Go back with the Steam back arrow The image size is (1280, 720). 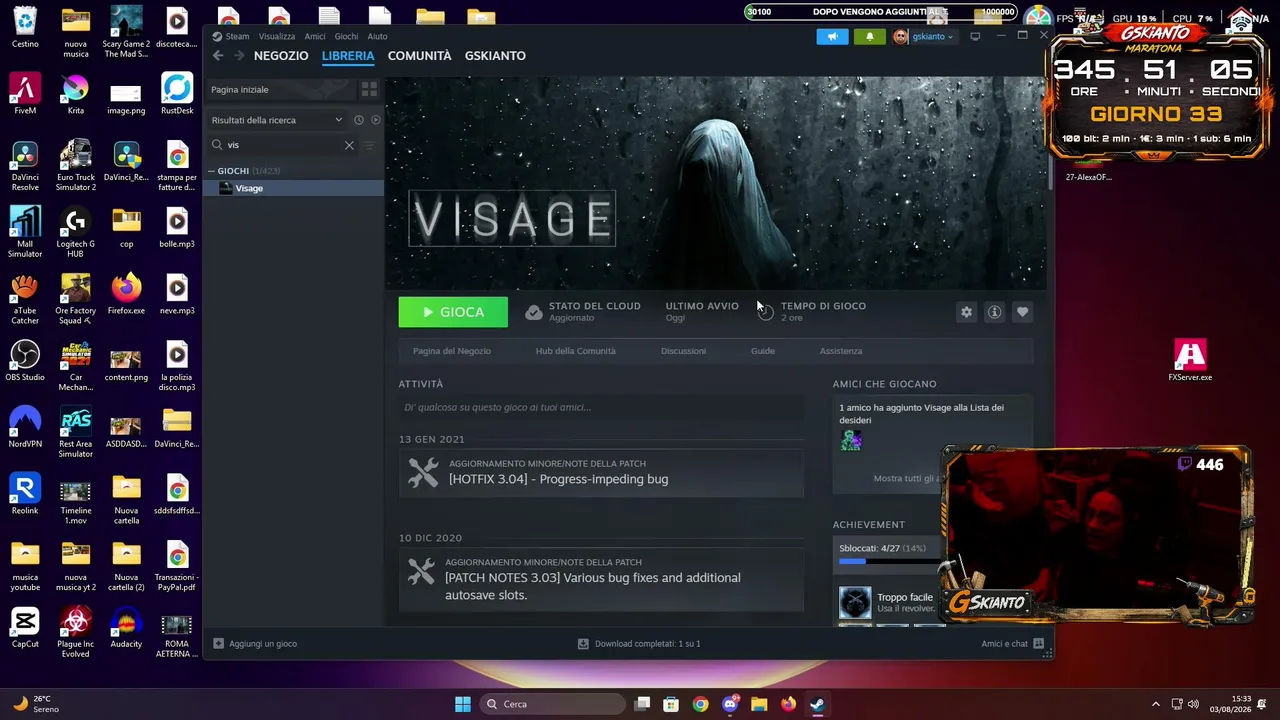218,56
